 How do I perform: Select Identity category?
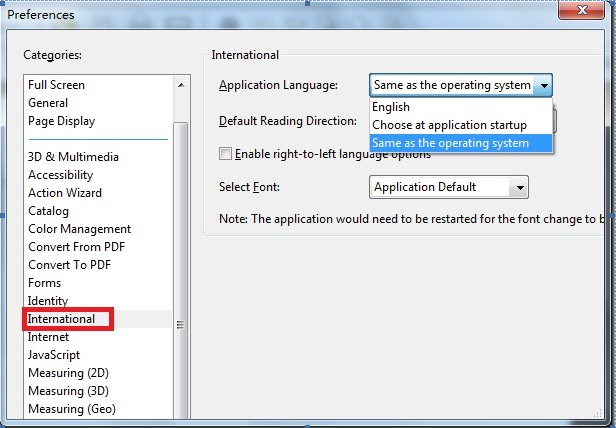click(x=48, y=301)
